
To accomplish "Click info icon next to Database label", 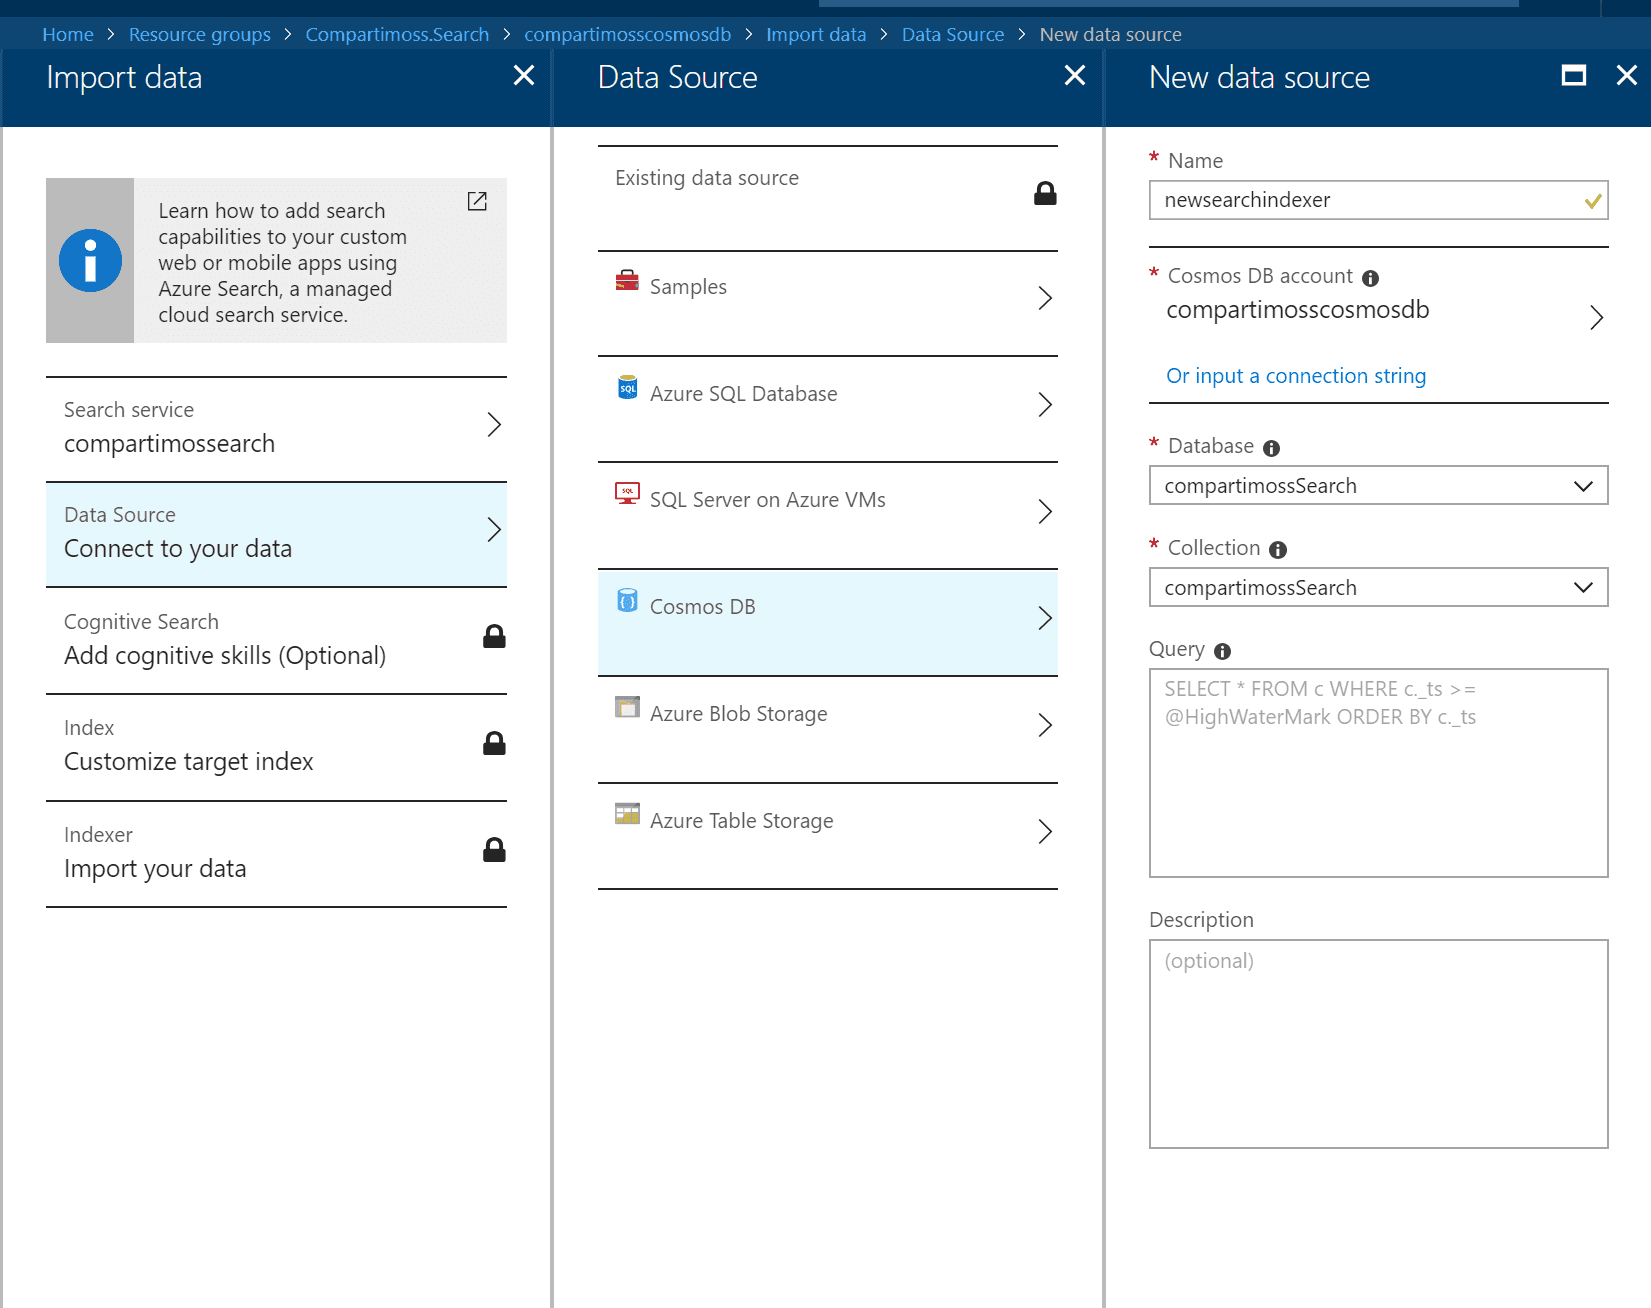I will point(1271,448).
